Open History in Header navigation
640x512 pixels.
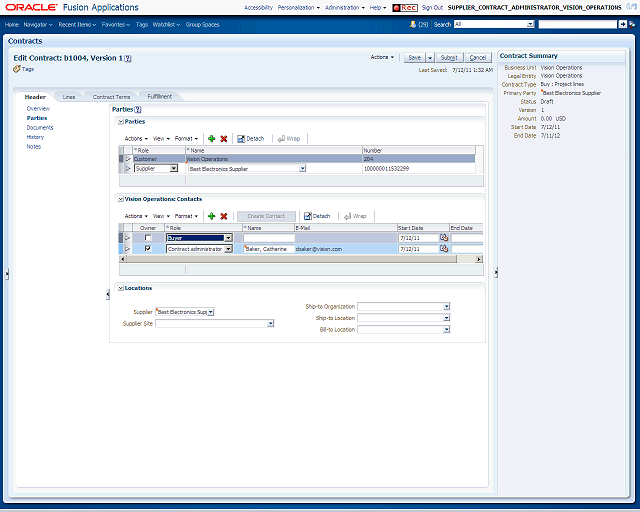pos(35,137)
